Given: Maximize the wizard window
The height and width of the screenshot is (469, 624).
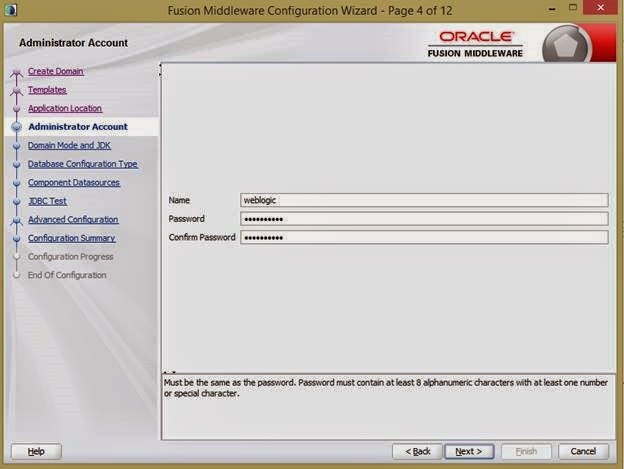Looking at the screenshot, I should pos(573,7).
